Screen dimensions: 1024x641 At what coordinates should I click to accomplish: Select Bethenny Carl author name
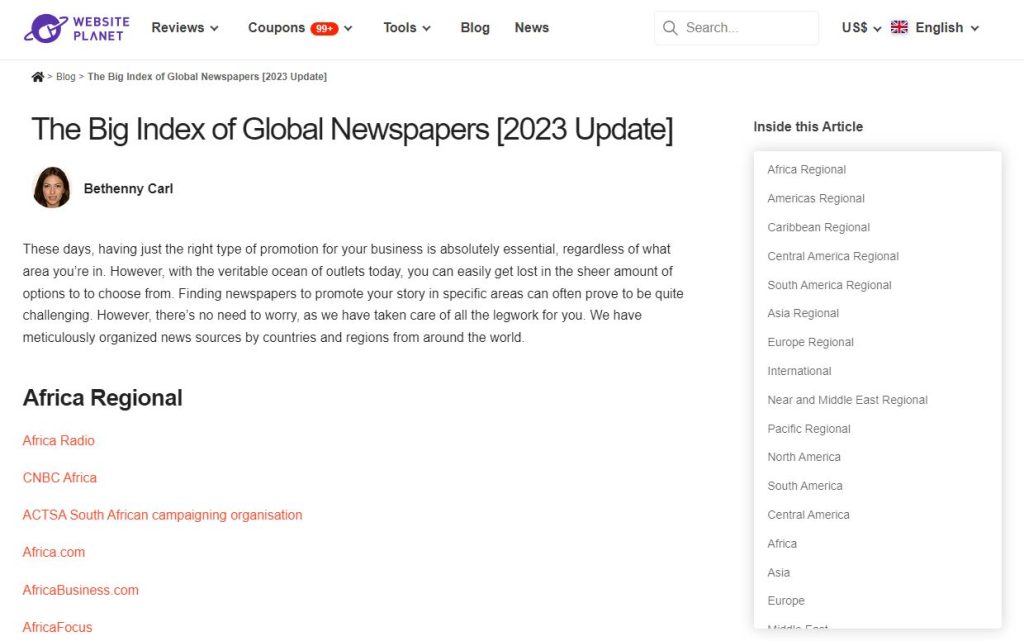point(128,188)
